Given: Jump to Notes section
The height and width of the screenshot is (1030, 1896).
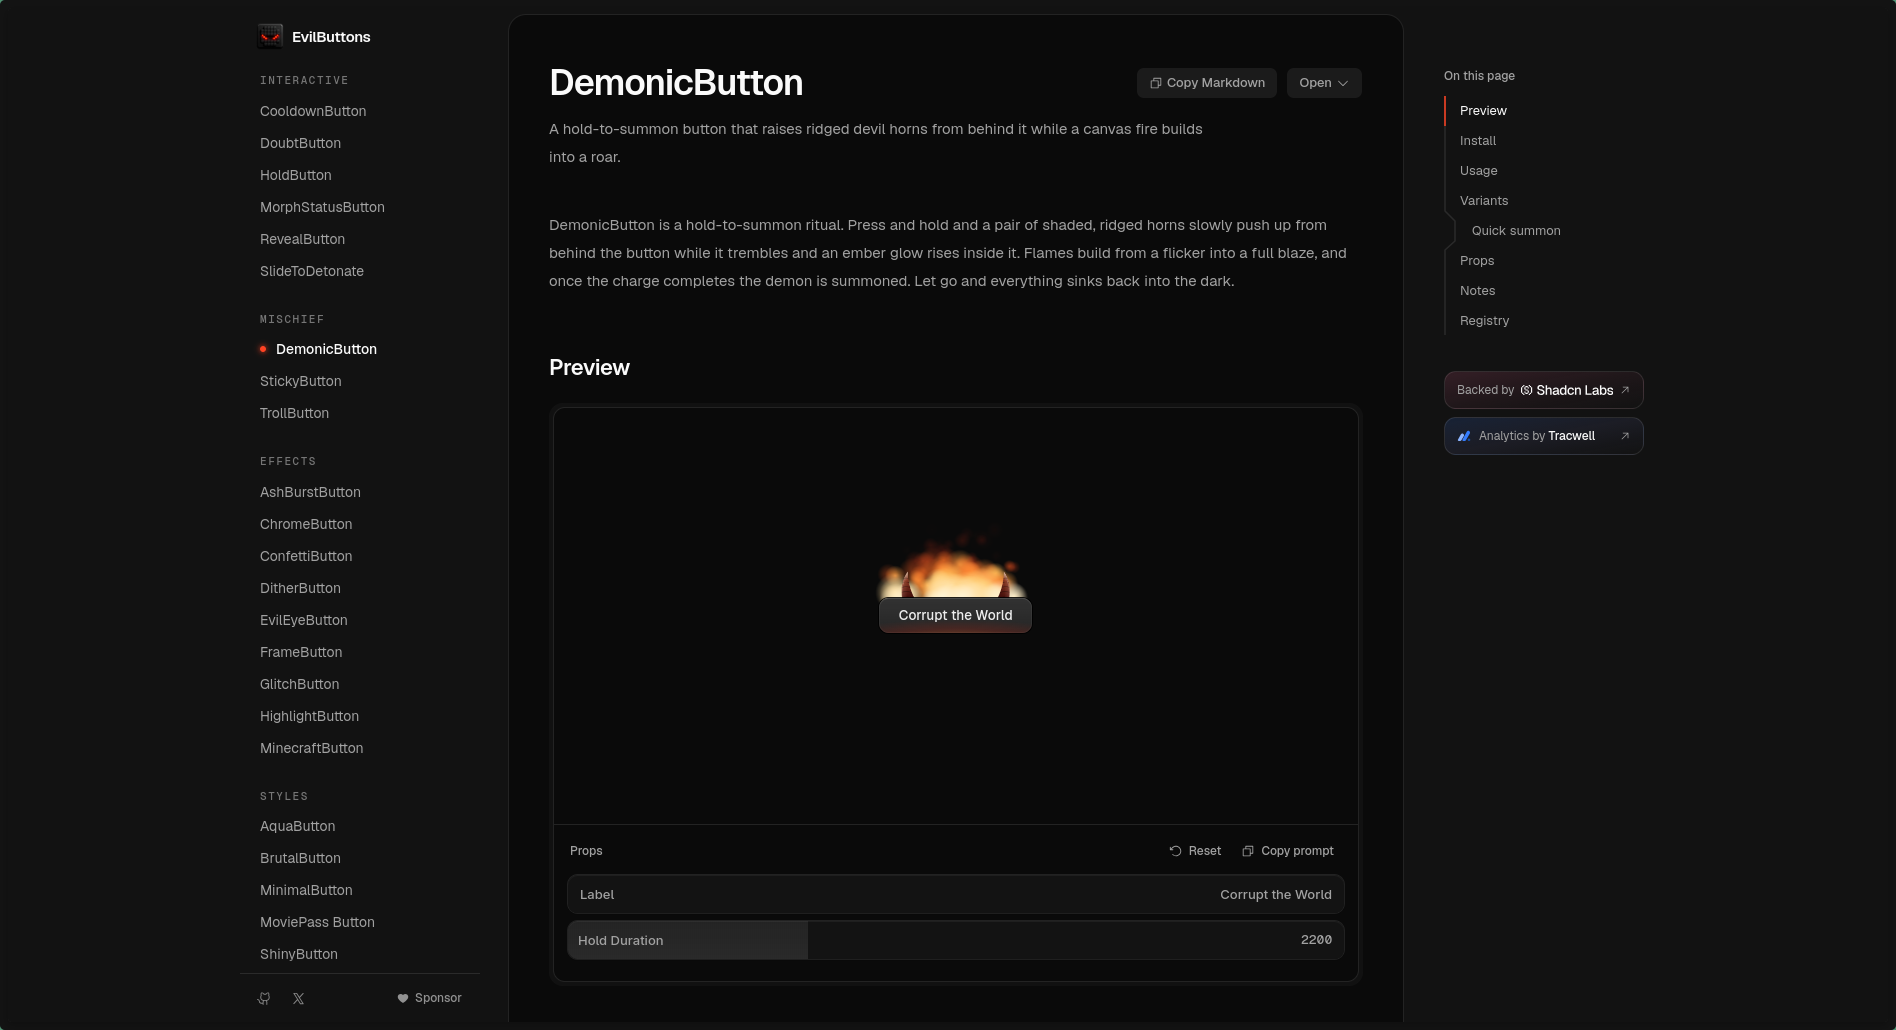Looking at the screenshot, I should coord(1477,291).
